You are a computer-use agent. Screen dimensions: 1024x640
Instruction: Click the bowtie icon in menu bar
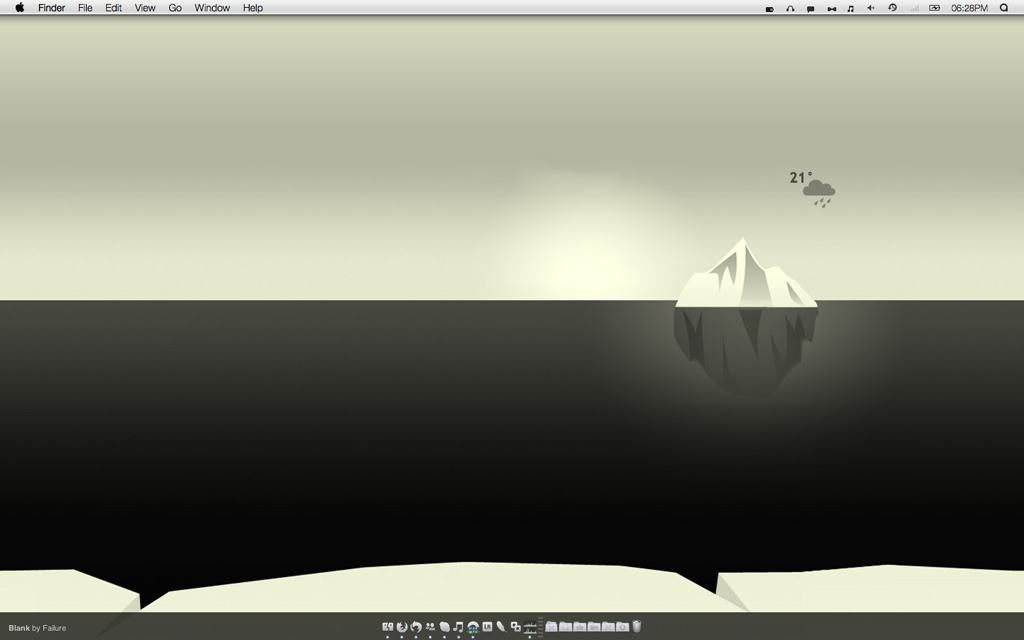coord(831,8)
